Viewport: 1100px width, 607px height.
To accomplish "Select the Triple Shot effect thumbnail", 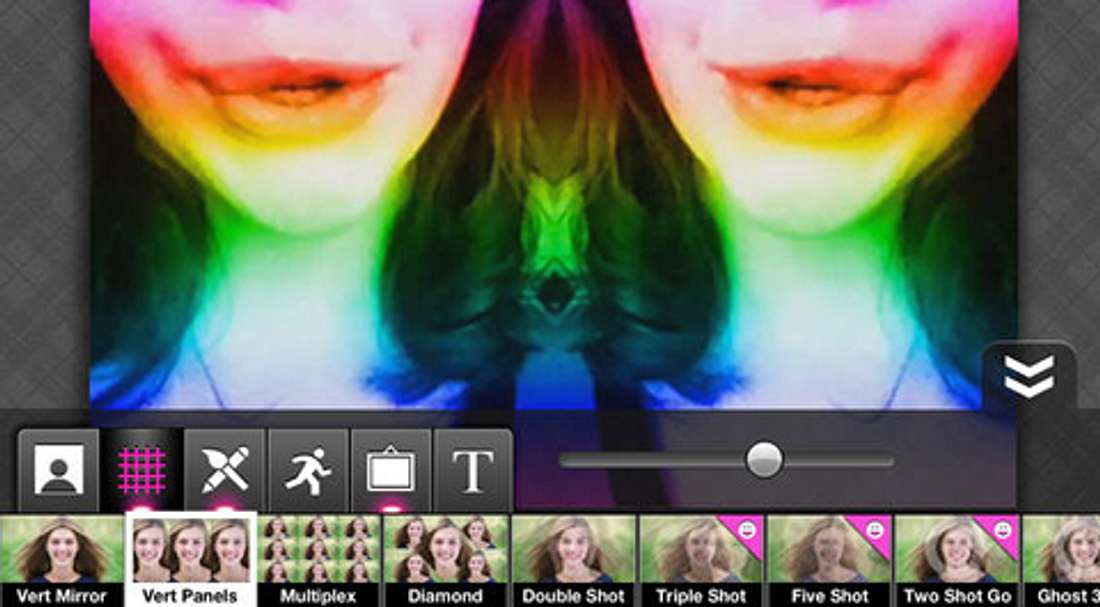I will click(x=702, y=561).
